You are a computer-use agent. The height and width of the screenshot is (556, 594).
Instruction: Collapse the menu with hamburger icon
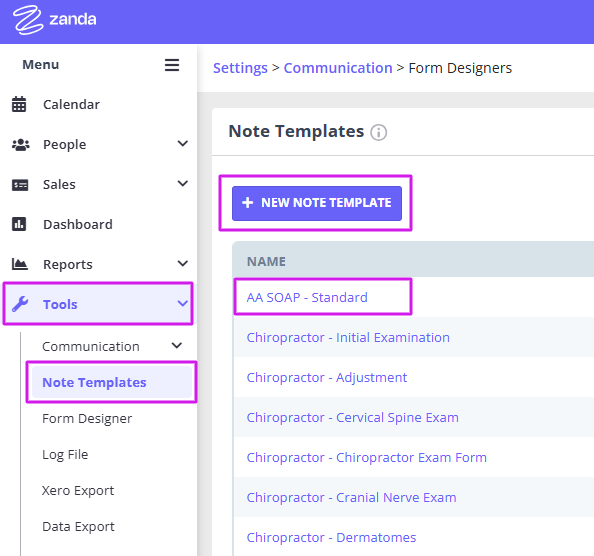tap(172, 65)
